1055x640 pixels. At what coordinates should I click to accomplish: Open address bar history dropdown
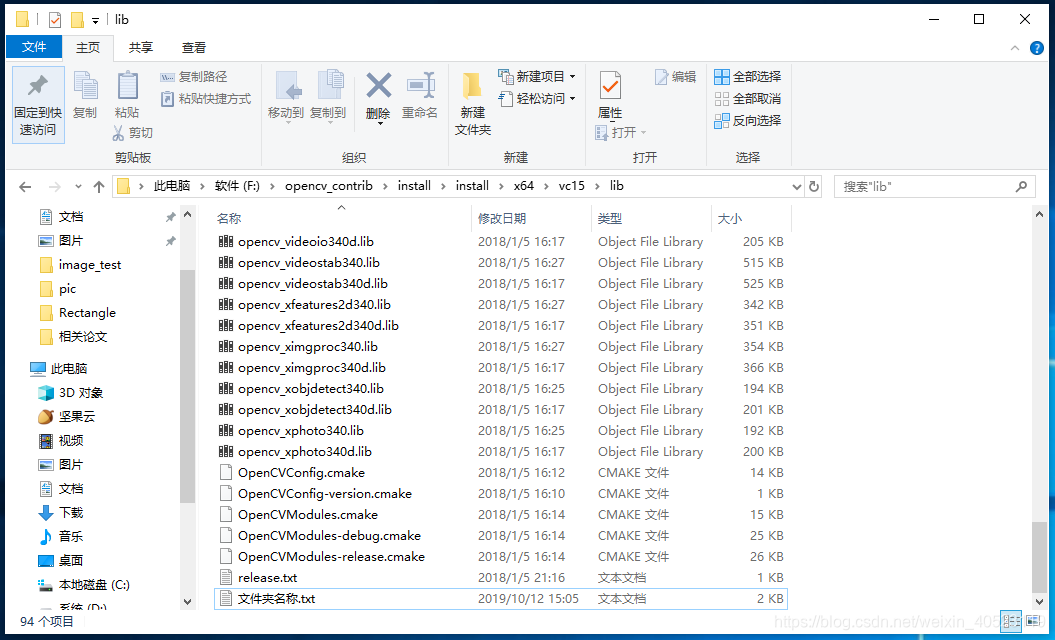(x=797, y=186)
